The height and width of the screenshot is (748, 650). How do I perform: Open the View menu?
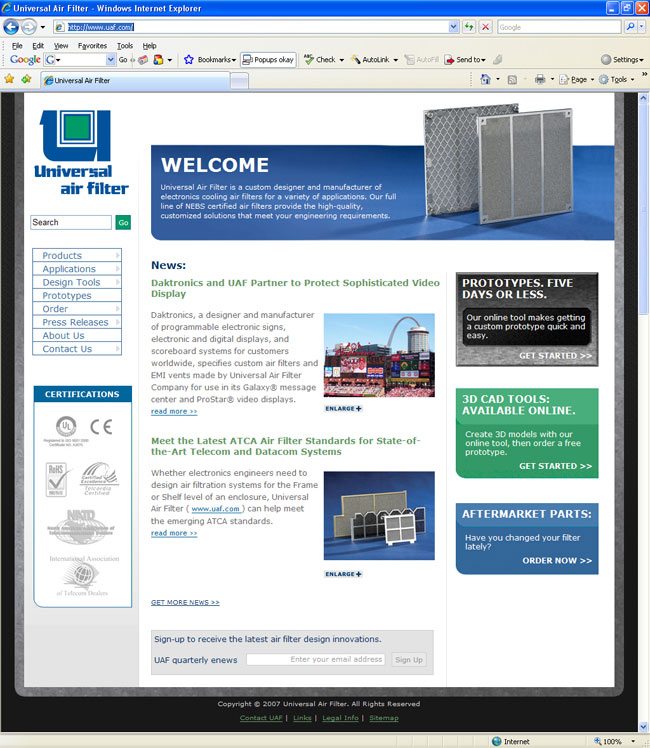coord(61,46)
